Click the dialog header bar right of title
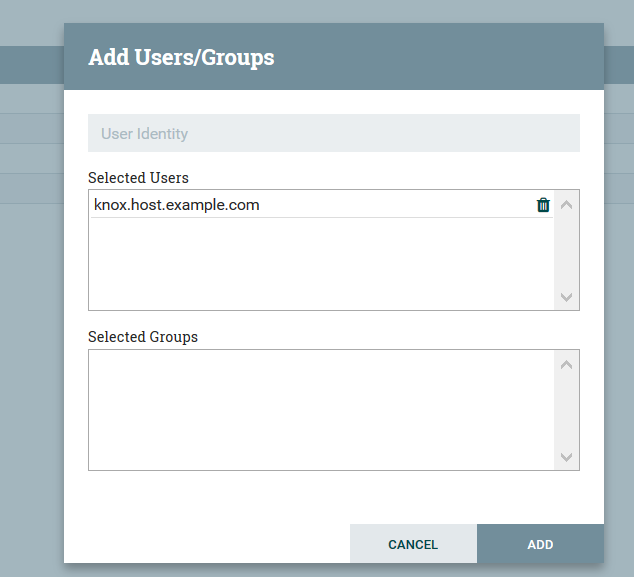Image resolution: width=634 pixels, height=577 pixels. [x=450, y=57]
